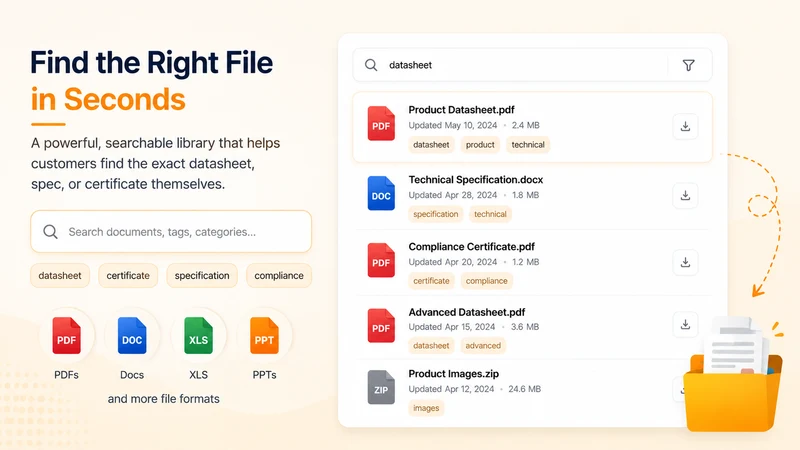Click the orange 'in Seconds' heading
Viewport: 800px width, 450px height.
point(108,99)
